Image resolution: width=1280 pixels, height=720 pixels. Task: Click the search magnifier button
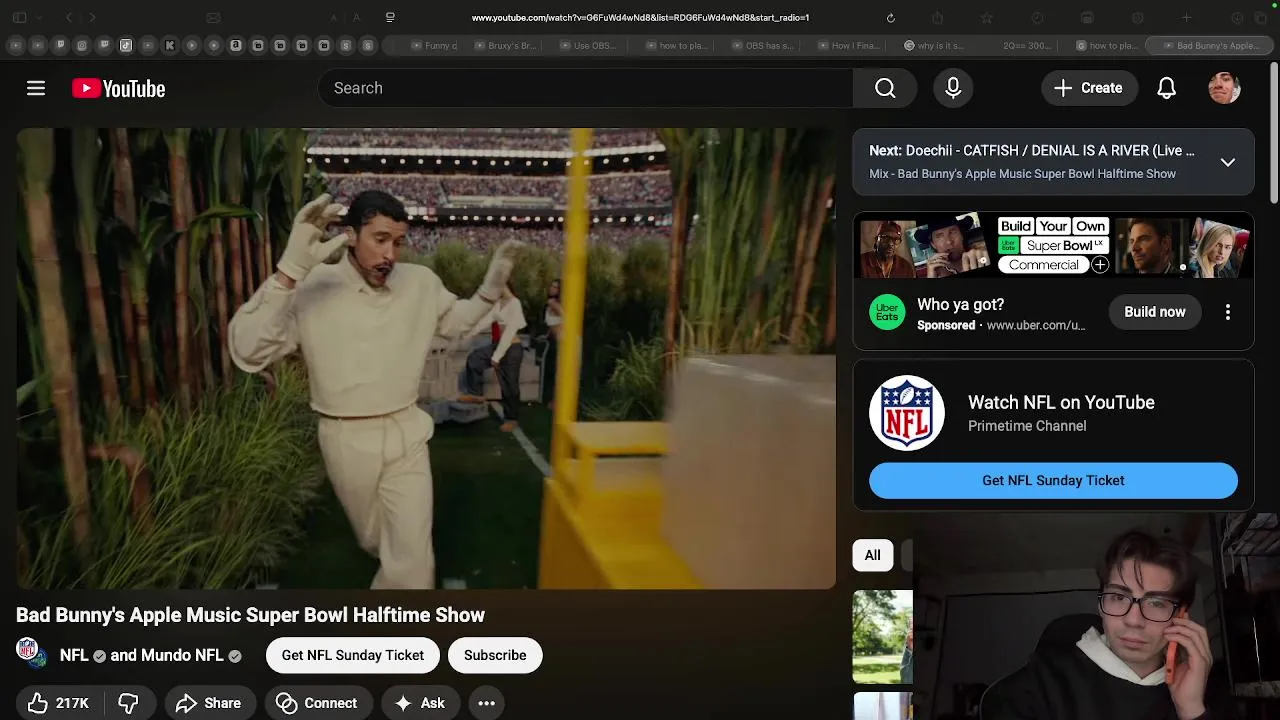(x=885, y=88)
